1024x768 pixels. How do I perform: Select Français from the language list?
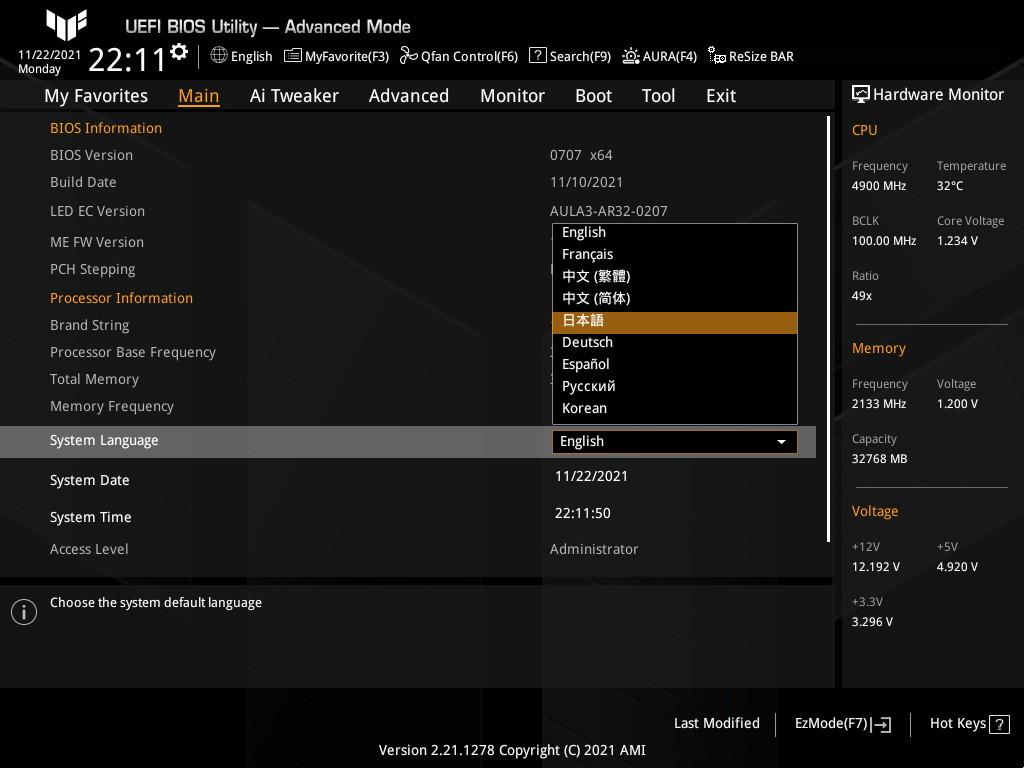[x=675, y=254]
